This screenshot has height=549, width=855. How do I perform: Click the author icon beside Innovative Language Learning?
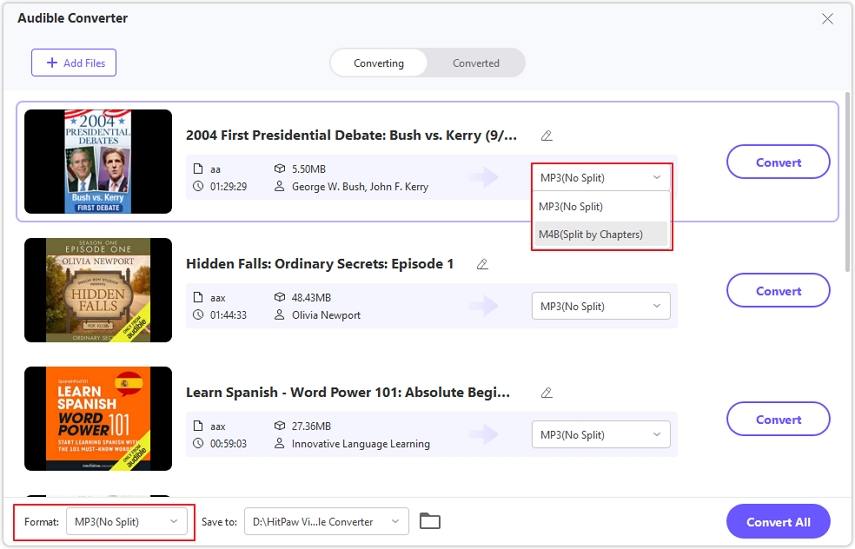279,444
